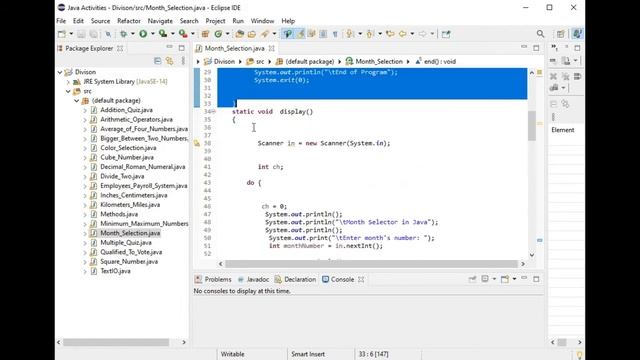Toggle Word Wrap toolbar icon
This screenshot has width=640, height=360.
(312, 34)
